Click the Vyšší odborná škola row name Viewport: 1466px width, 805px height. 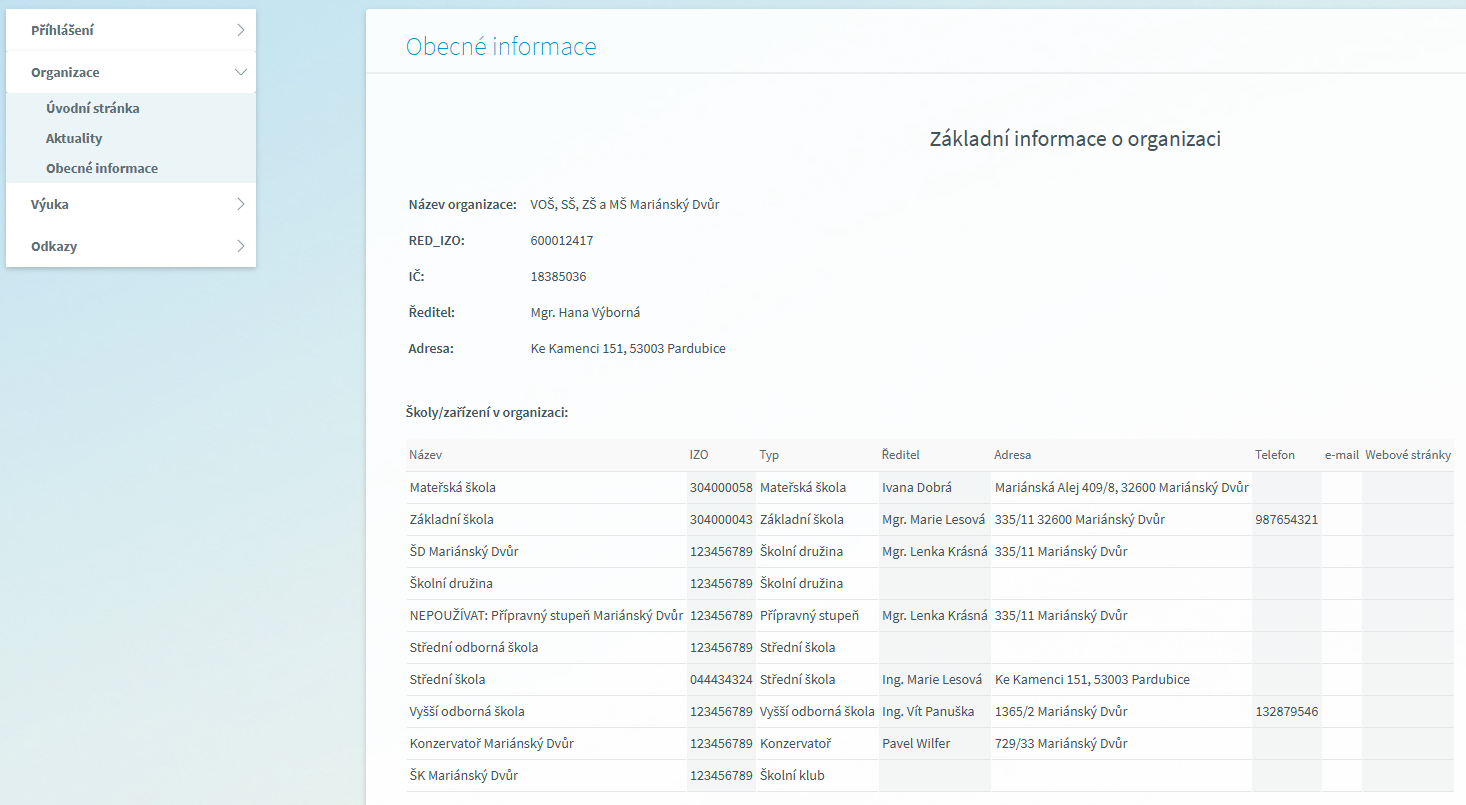click(x=467, y=712)
